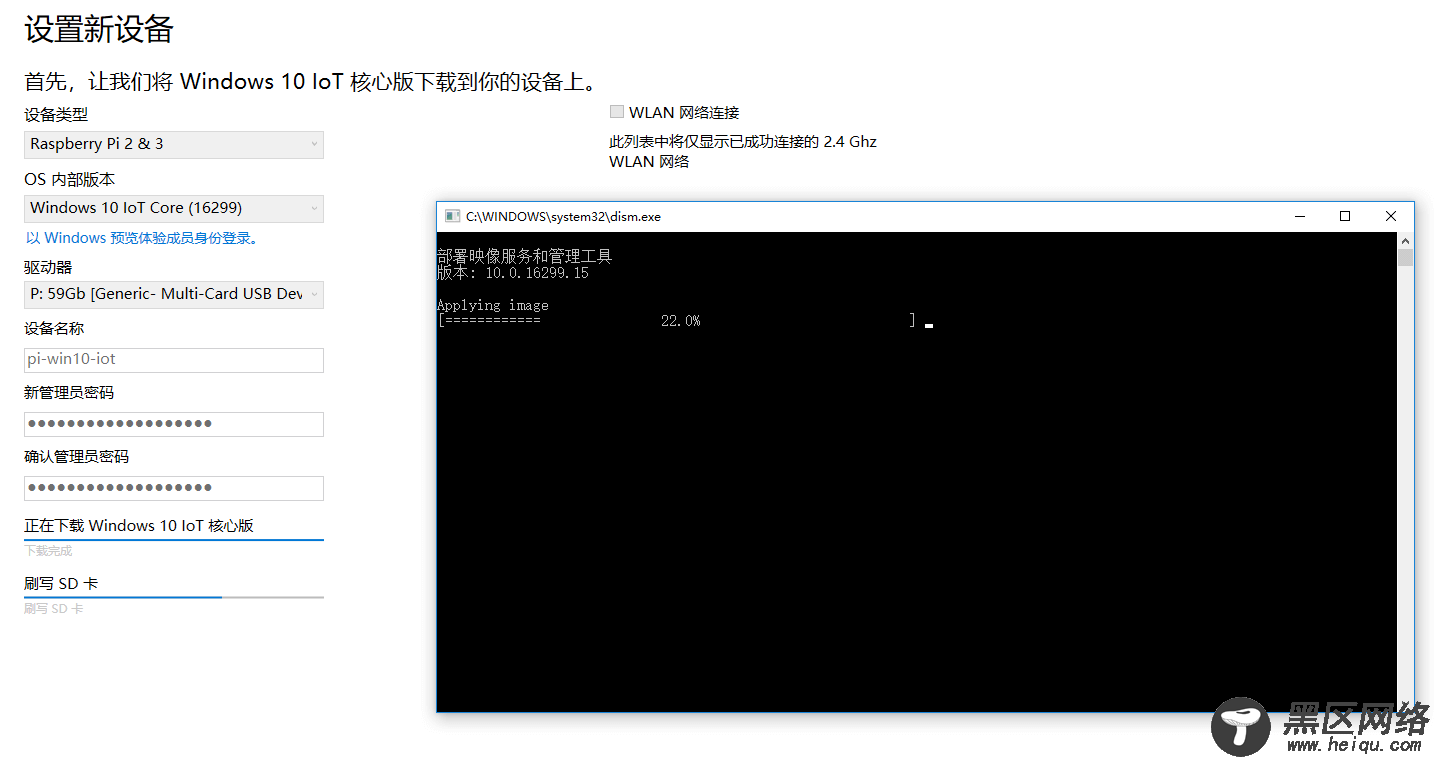The width and height of the screenshot is (1443, 762).
Task: Toggle the WLAN 网络连接 checkbox
Action: tap(617, 112)
